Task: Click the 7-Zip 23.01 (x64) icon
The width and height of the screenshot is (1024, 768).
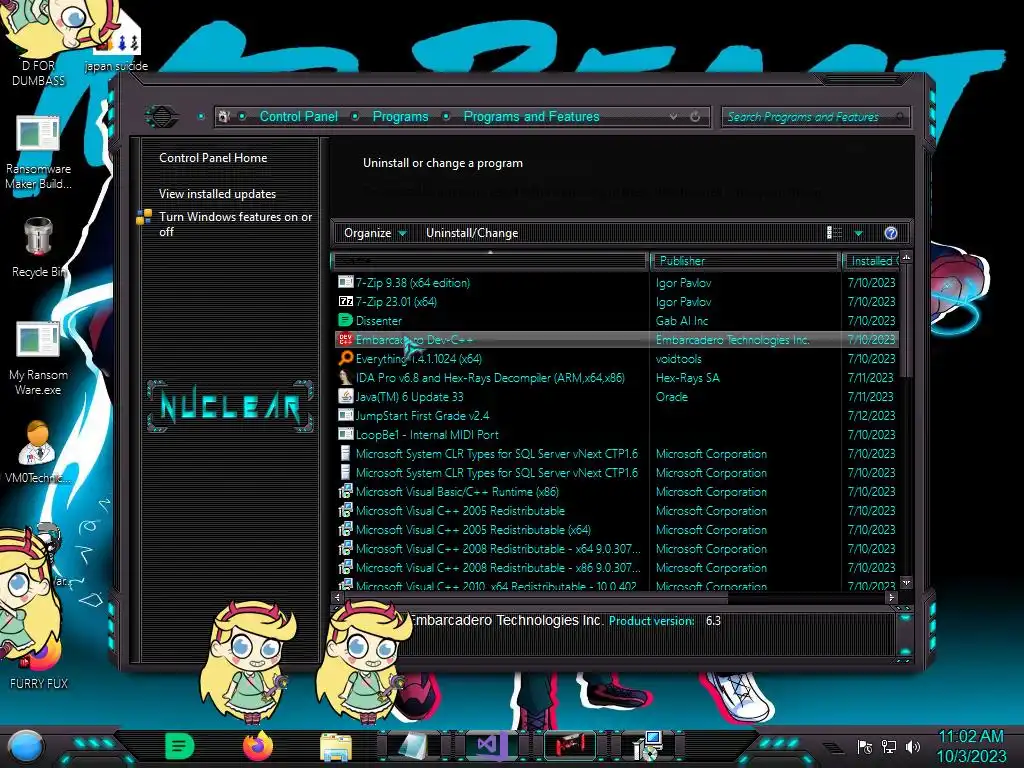Action: coord(345,302)
